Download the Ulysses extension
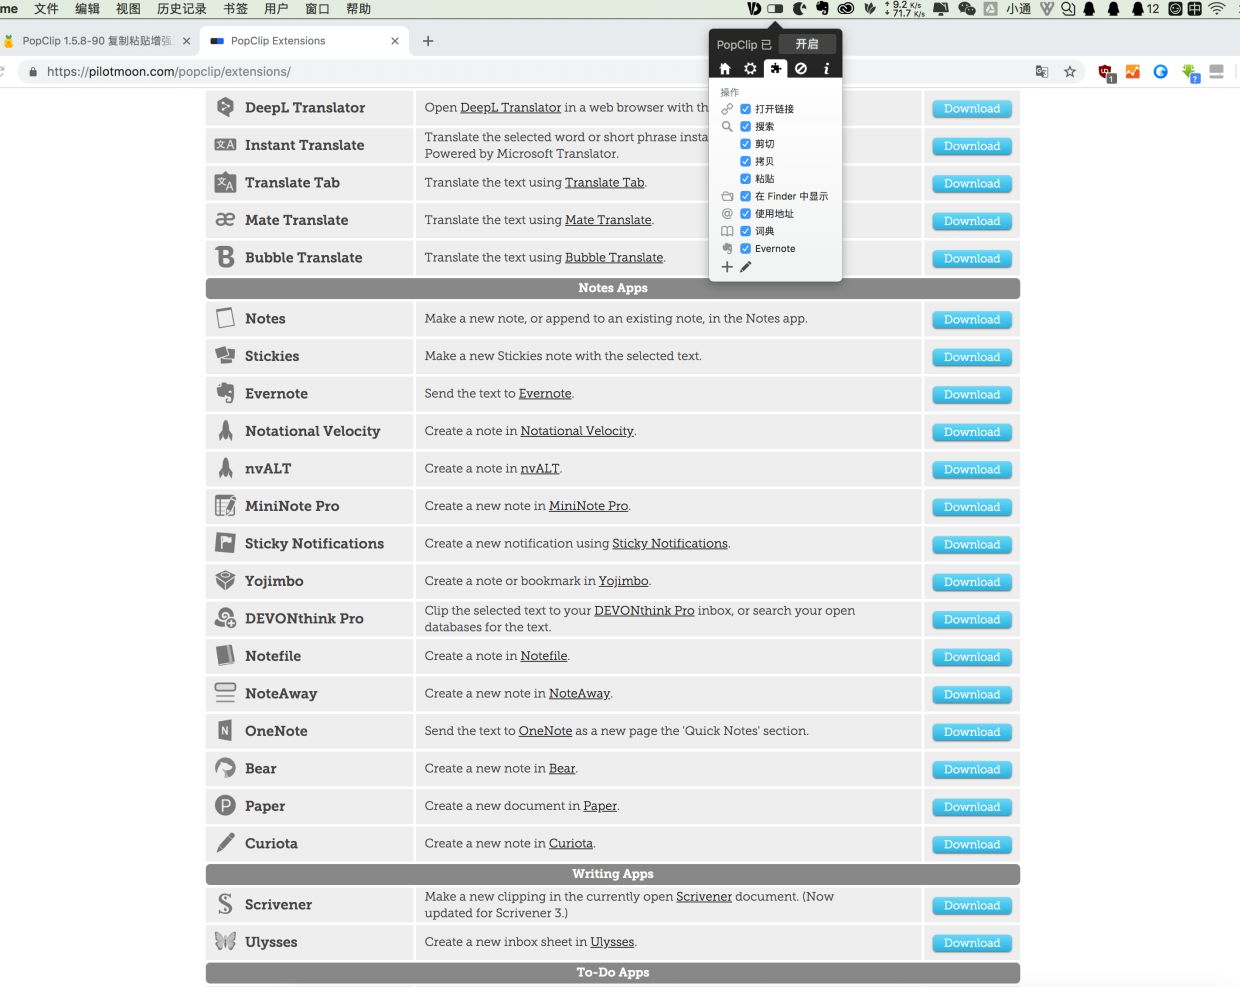The height and width of the screenshot is (987, 1240). tap(972, 943)
